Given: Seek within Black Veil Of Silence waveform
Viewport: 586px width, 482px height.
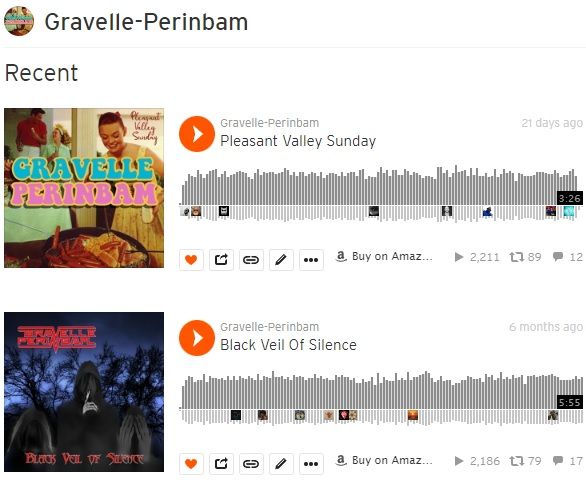Looking at the screenshot, I should (382, 398).
